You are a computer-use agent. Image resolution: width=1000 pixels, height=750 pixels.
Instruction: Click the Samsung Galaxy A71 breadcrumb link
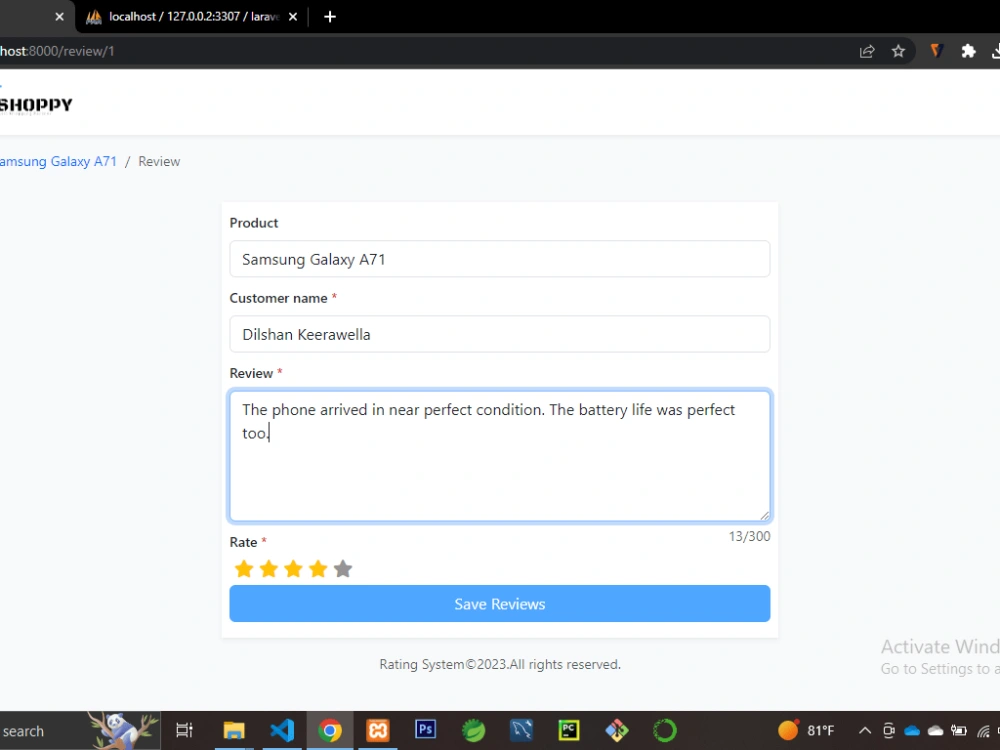58,161
